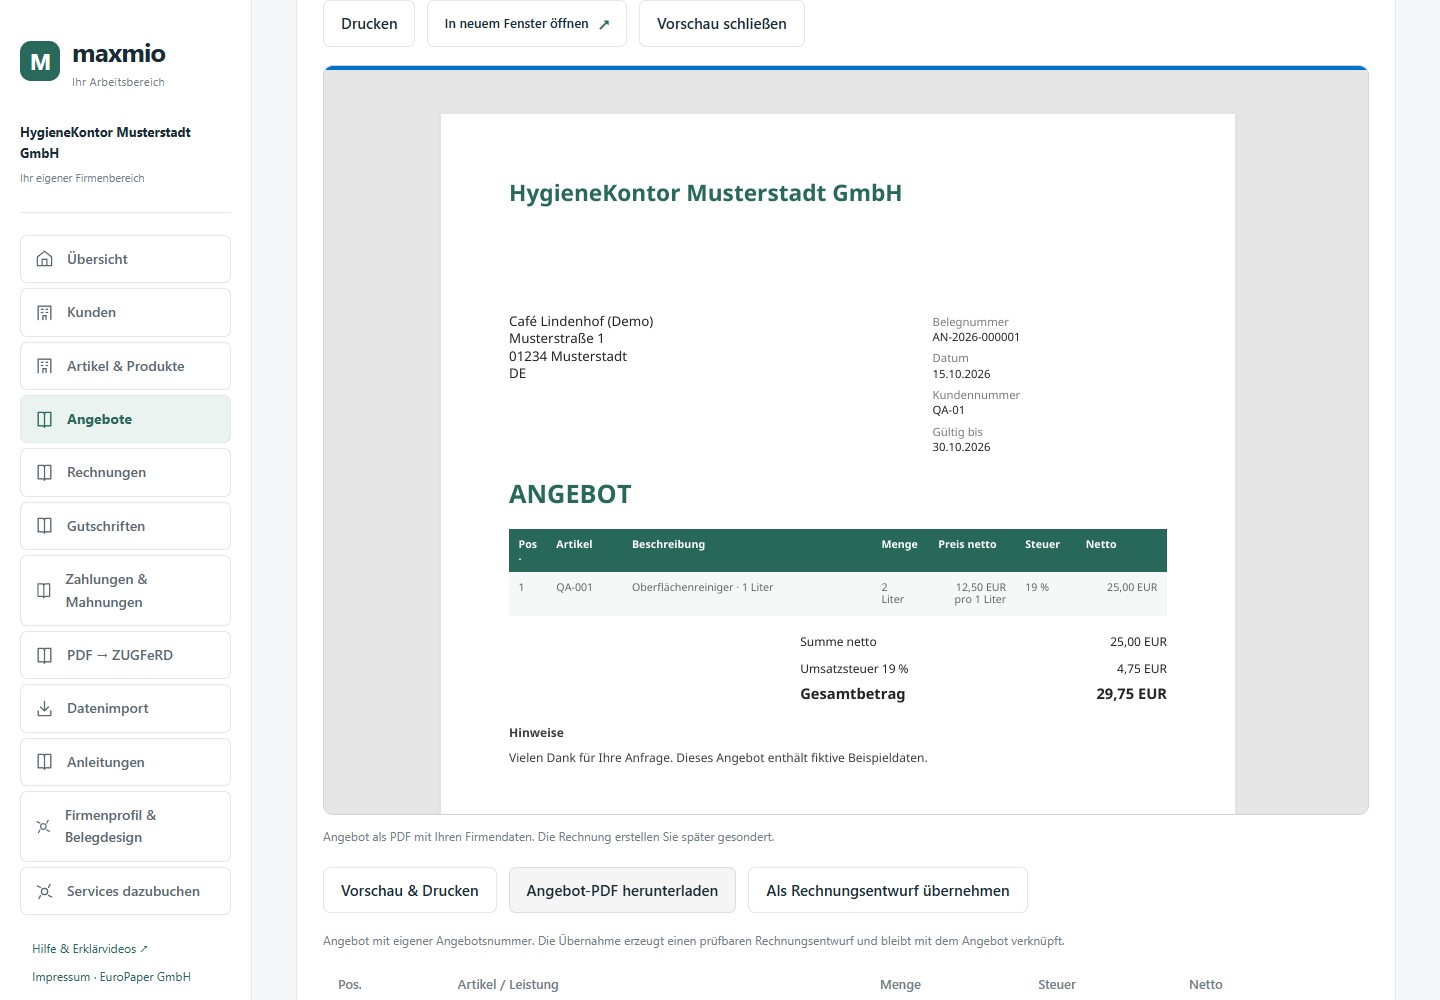Click the Drucken button
The image size is (1440, 1000).
coord(369,24)
